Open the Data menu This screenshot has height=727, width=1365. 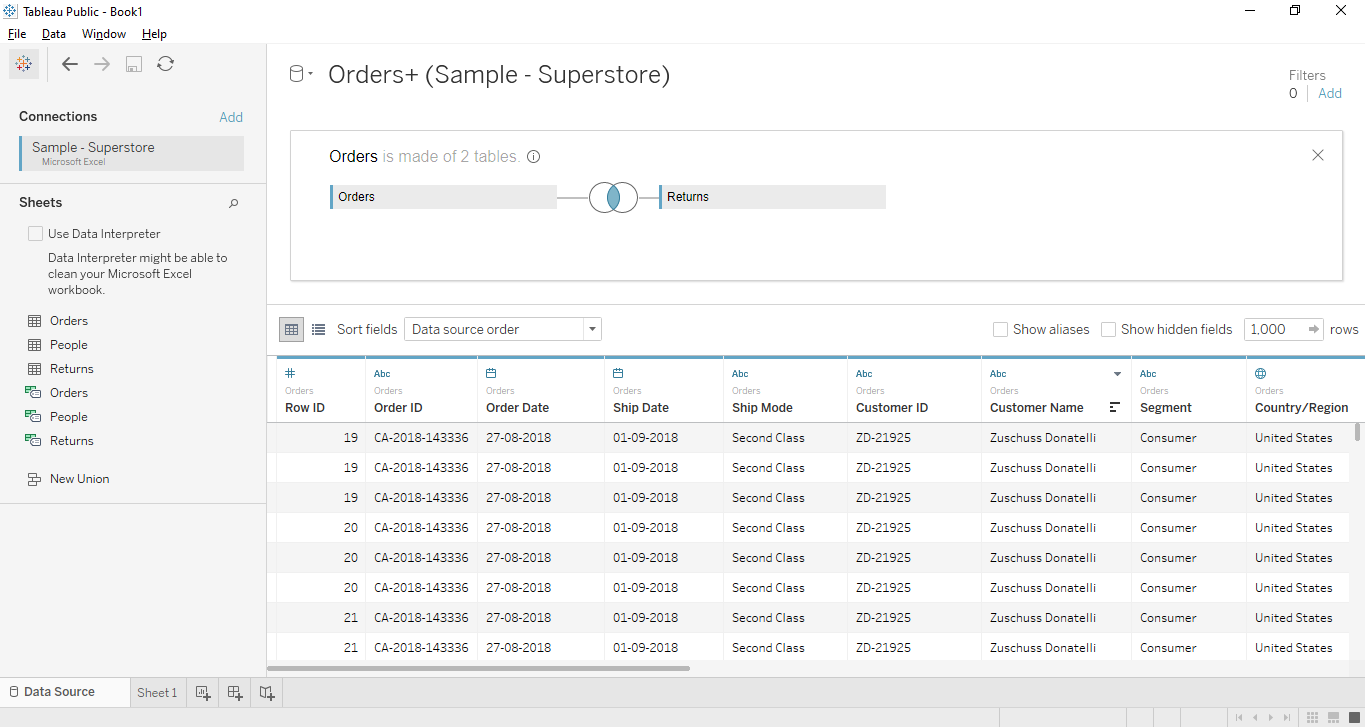coord(54,34)
